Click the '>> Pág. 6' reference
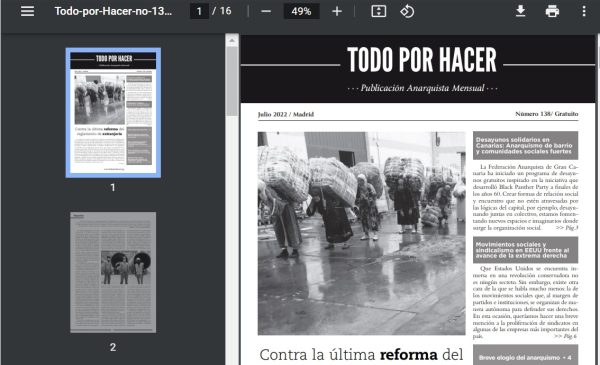This screenshot has width=600, height=365. pos(565,336)
